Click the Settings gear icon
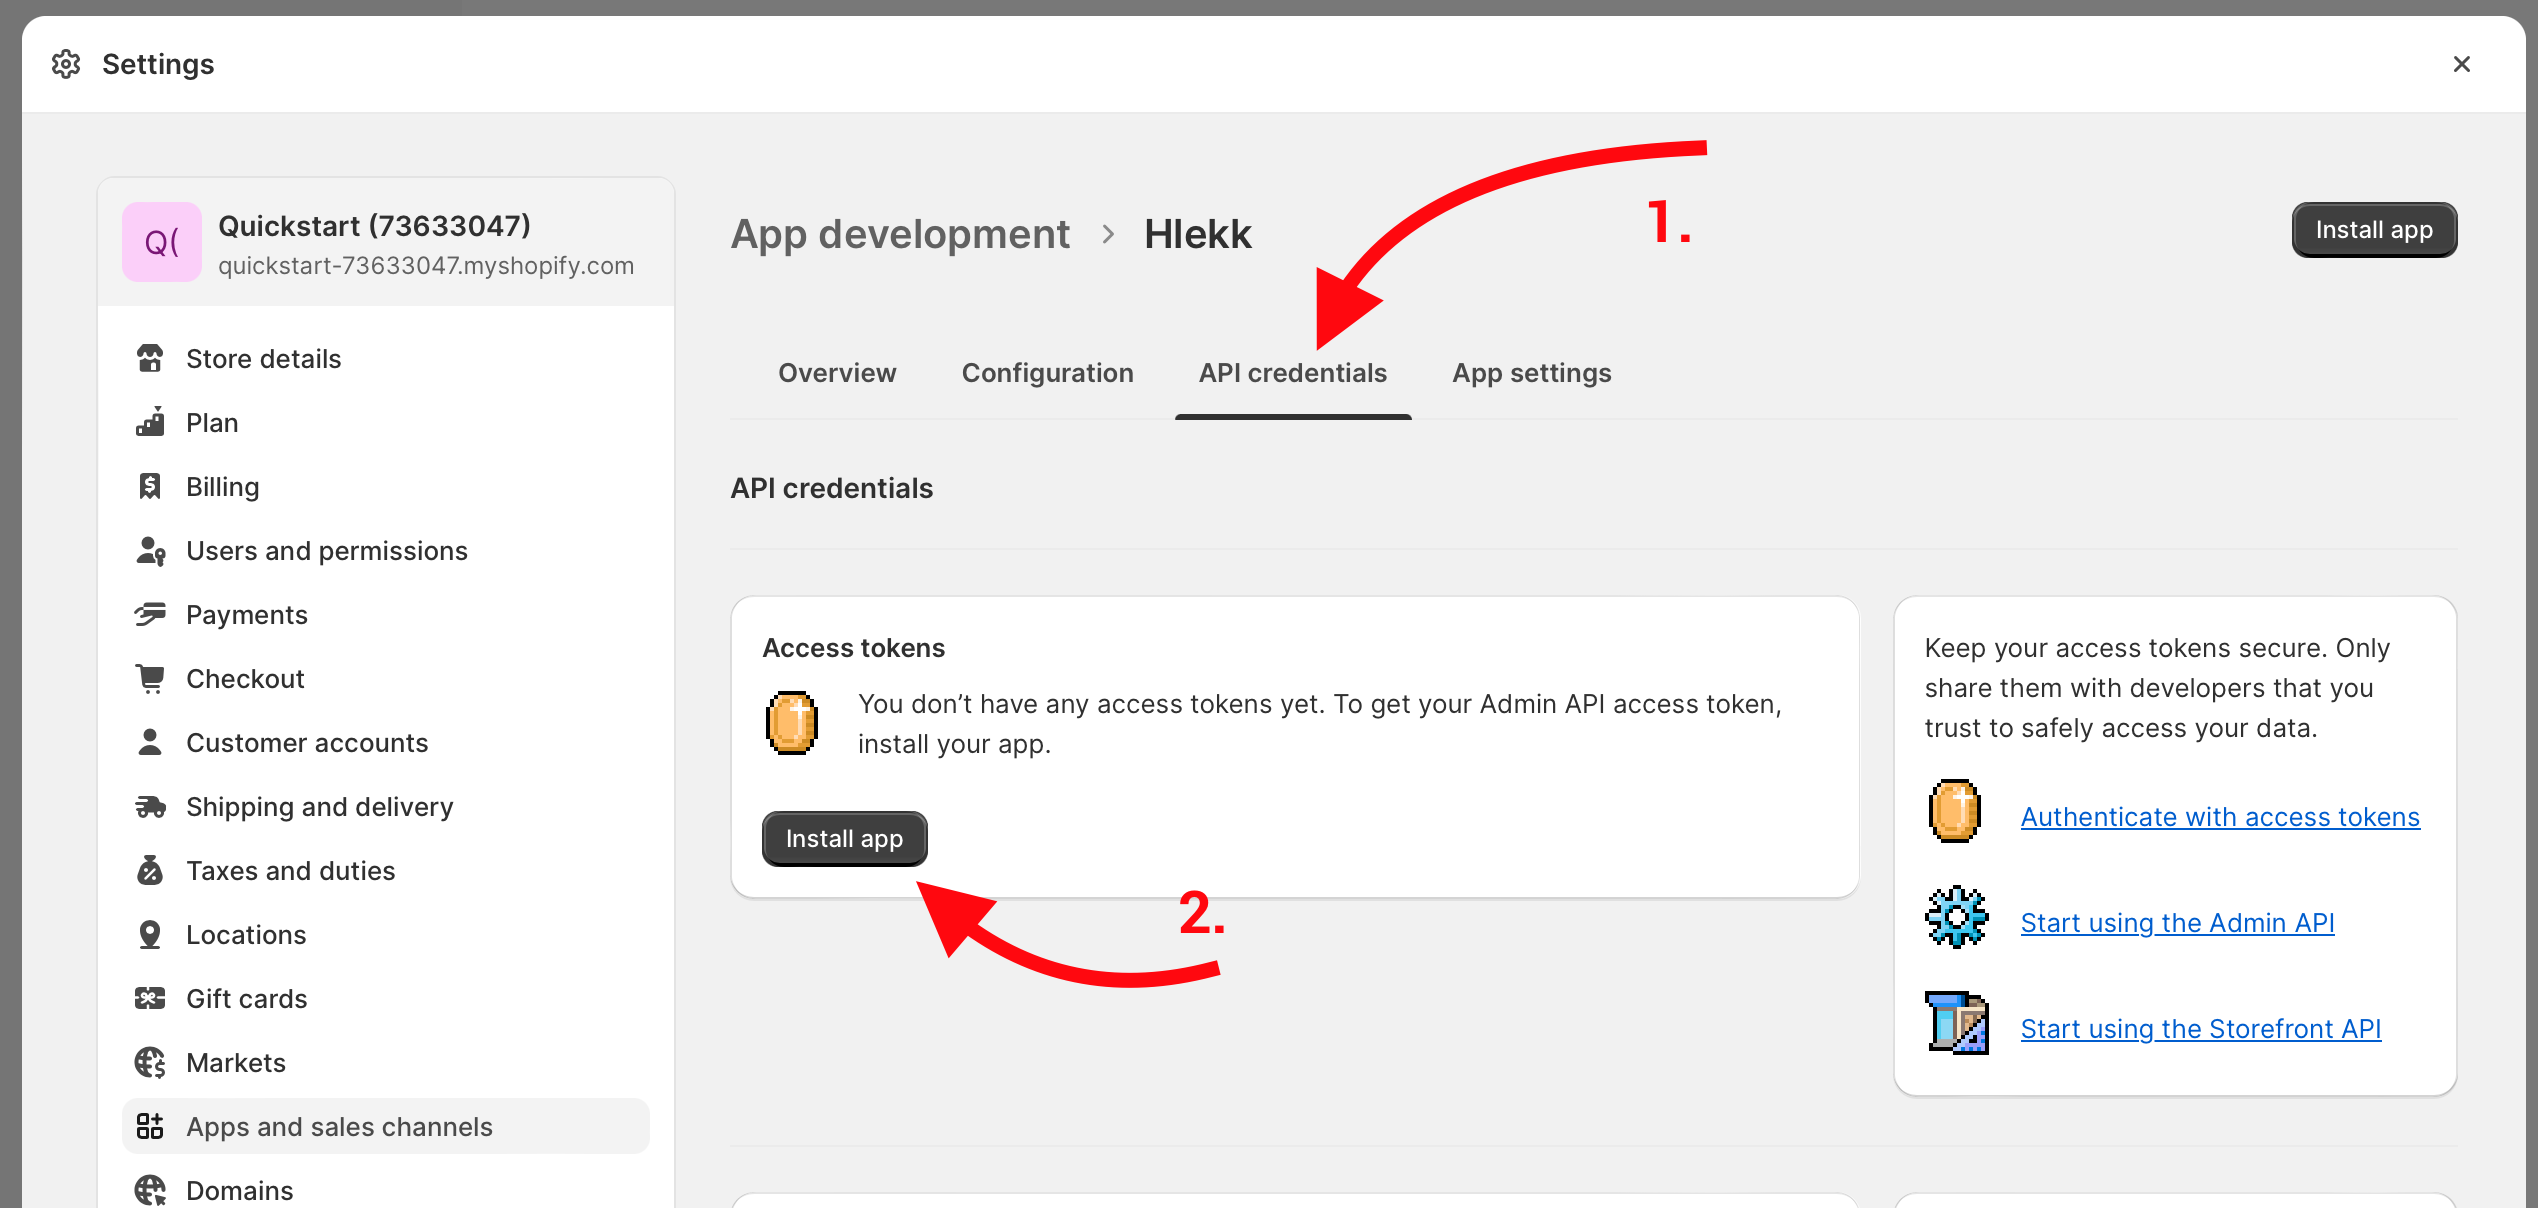2538x1208 pixels. [x=66, y=64]
